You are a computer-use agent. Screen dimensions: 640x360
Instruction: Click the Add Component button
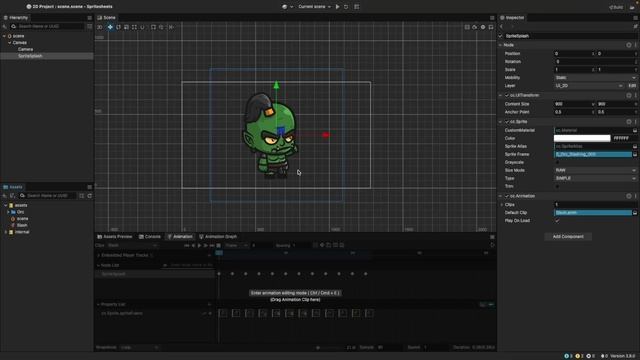pyautogui.click(x=568, y=237)
